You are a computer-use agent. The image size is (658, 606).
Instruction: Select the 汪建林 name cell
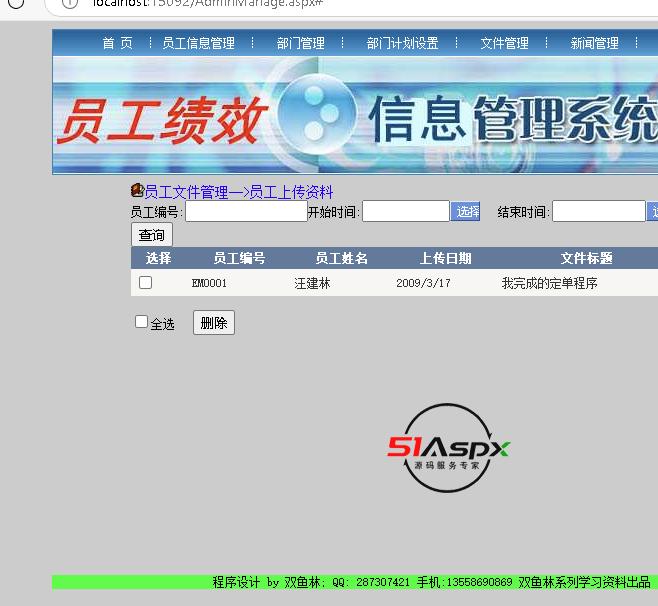tap(312, 283)
